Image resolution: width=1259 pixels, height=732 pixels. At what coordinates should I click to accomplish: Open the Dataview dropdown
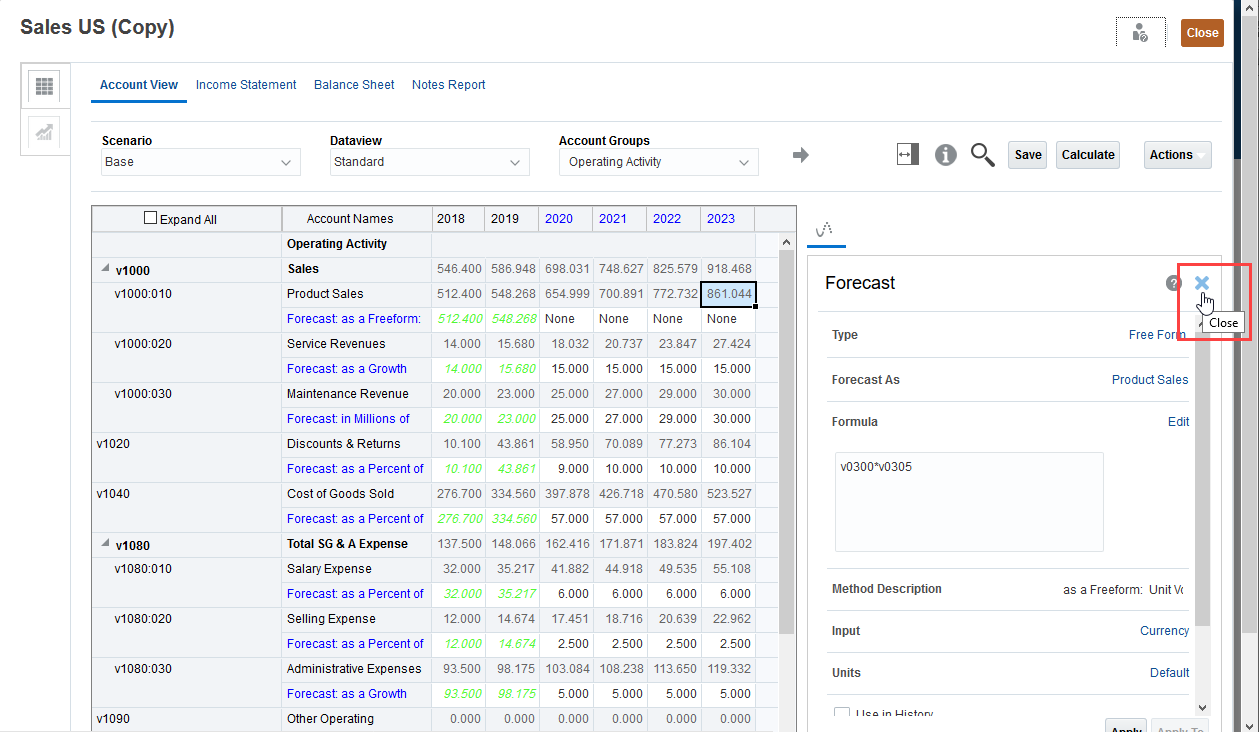tap(429, 162)
